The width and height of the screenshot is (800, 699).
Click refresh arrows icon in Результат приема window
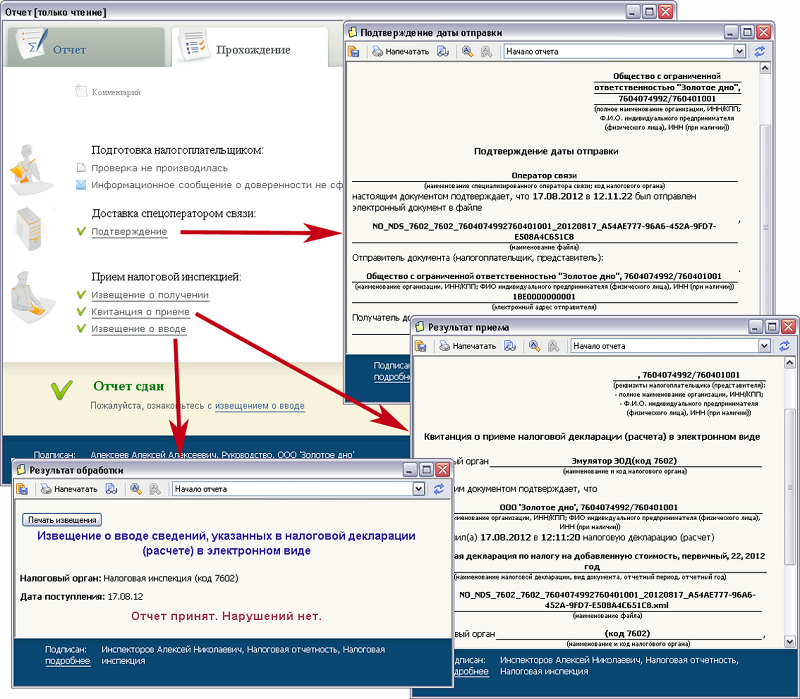tap(784, 346)
